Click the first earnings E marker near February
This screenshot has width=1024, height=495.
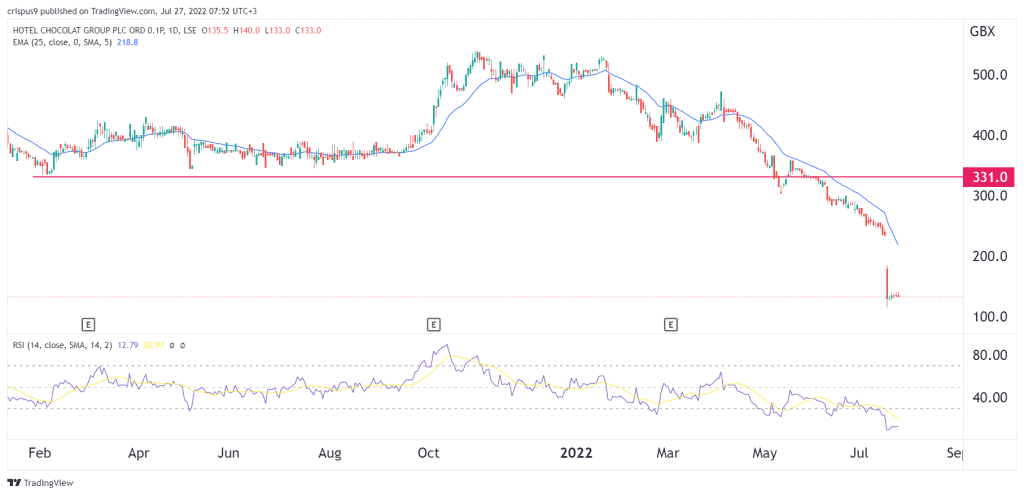(87, 323)
